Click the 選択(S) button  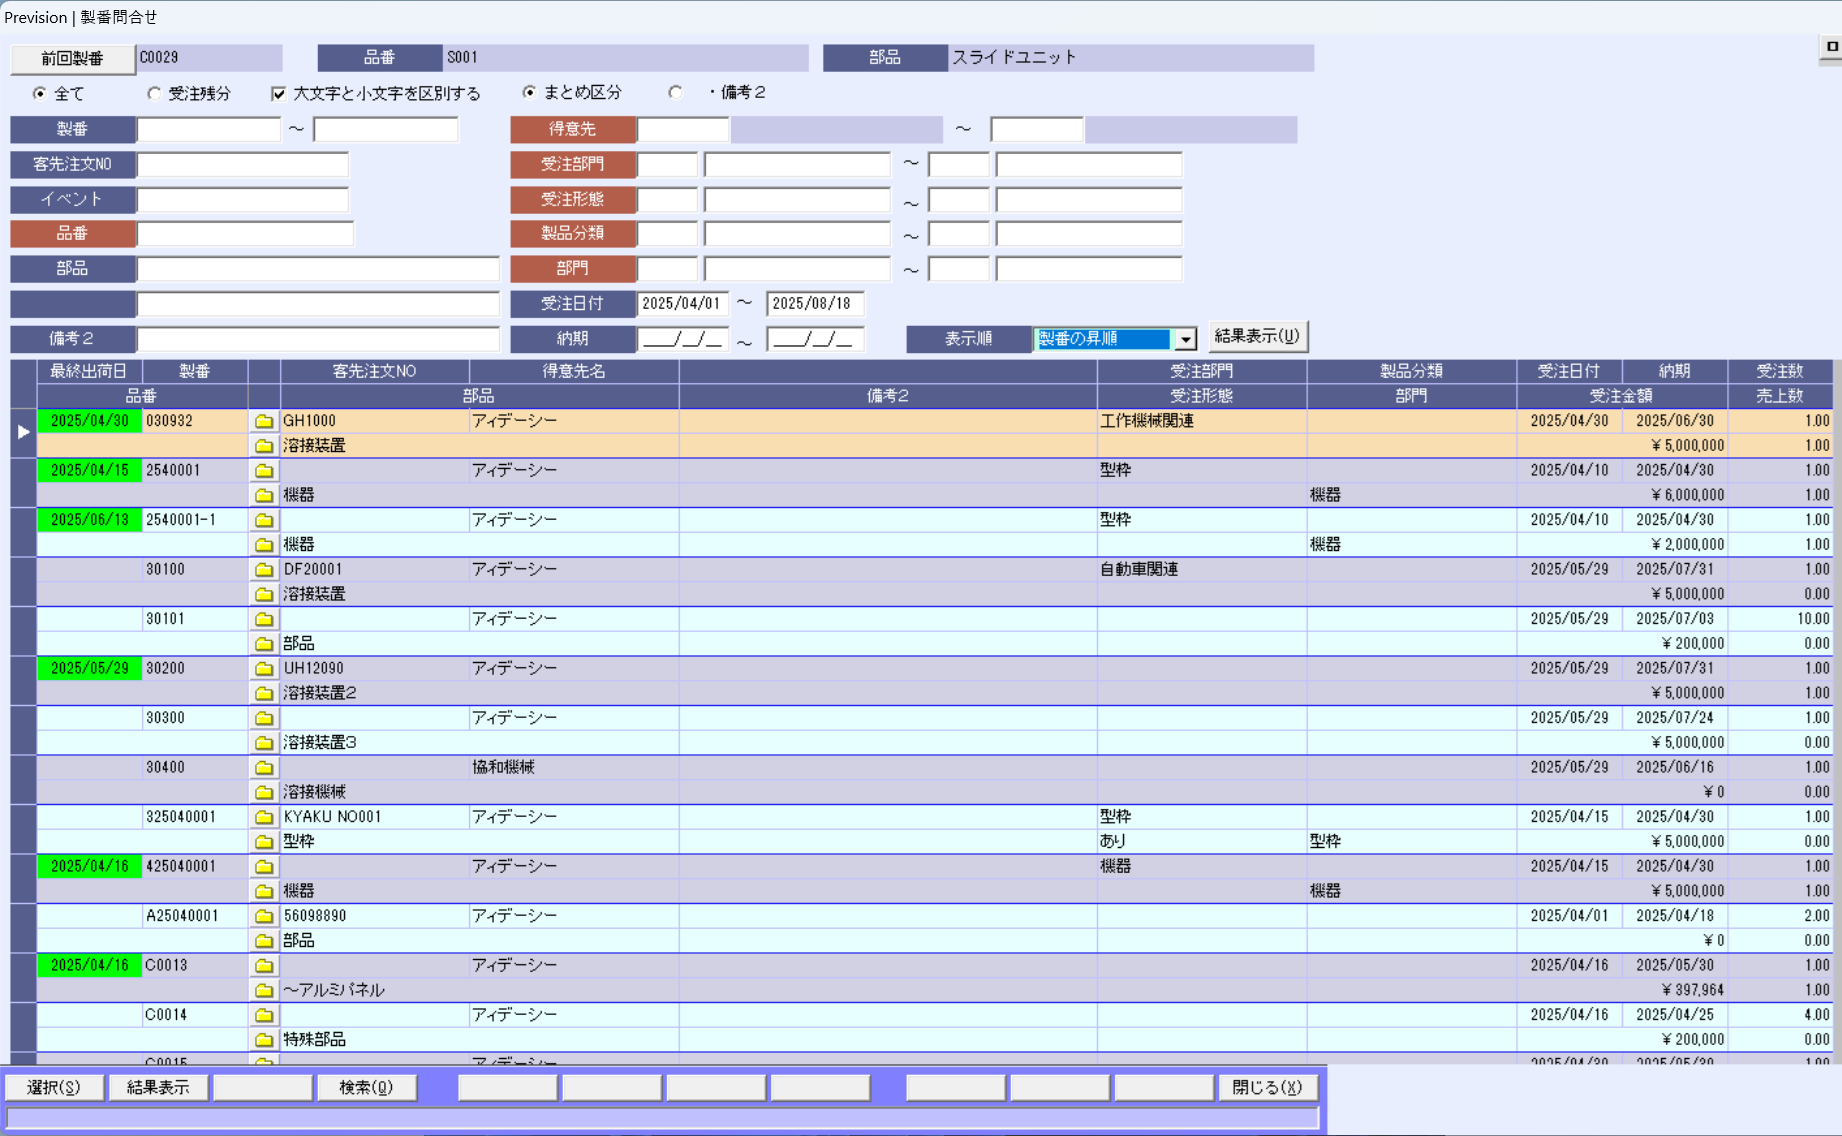tap(54, 1087)
